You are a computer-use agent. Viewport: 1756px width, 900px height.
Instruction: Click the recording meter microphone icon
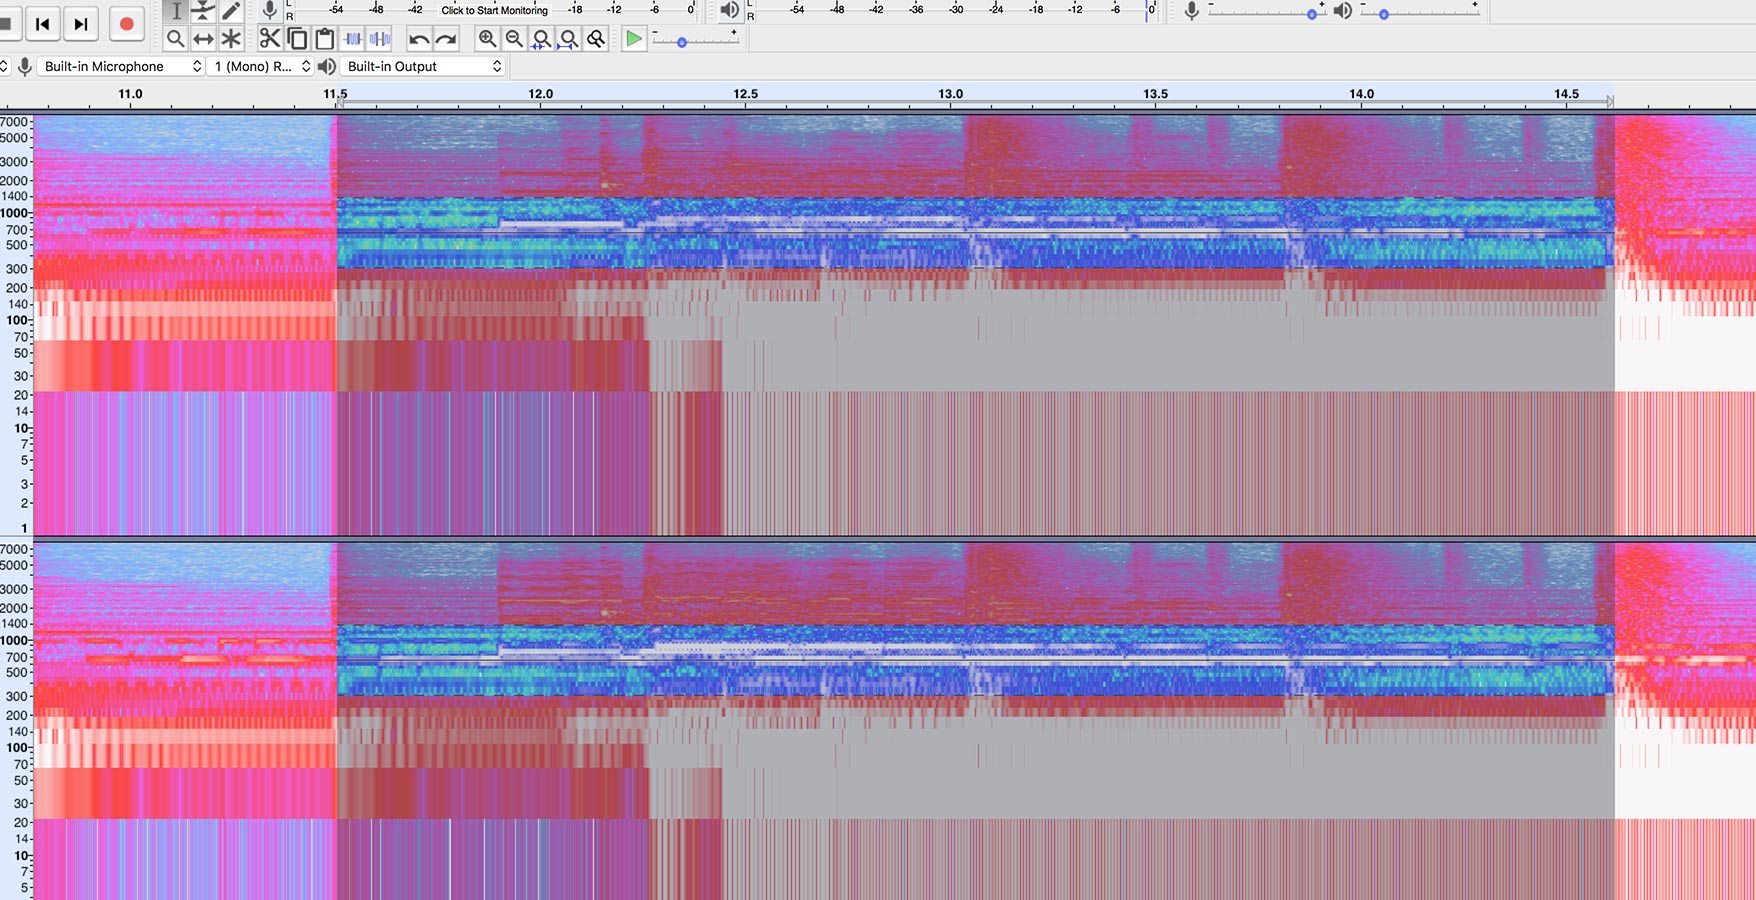pyautogui.click(x=270, y=10)
